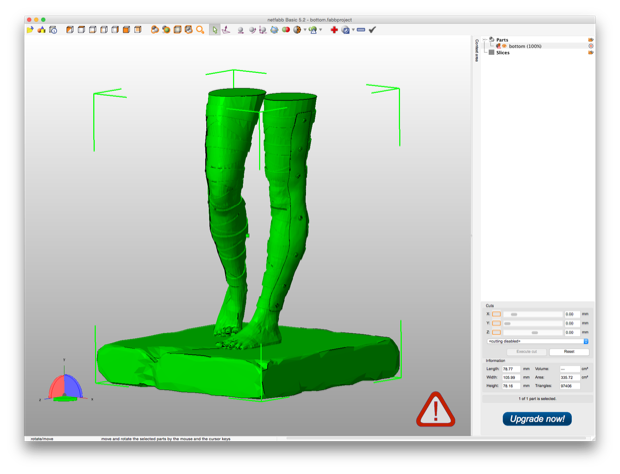The height and width of the screenshot is (474, 620).
Task: Click the purple axes align tool icon
Action: click(226, 30)
